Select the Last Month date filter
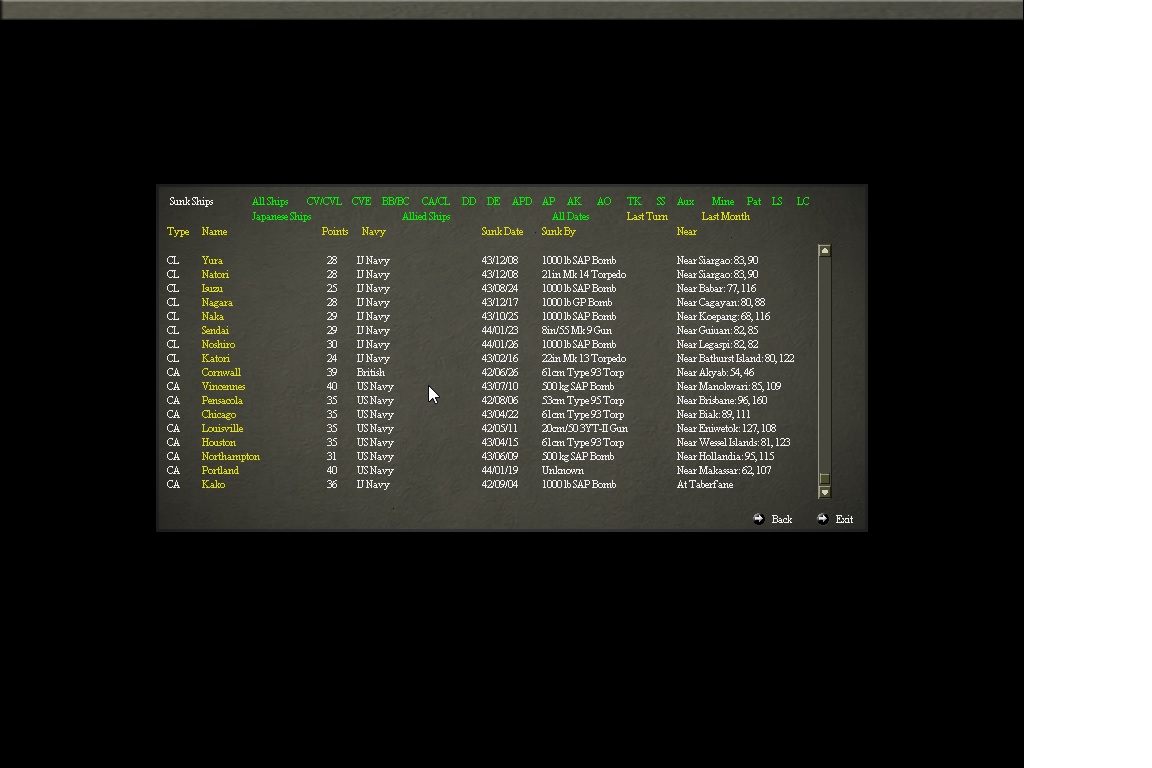1152x768 pixels. [x=726, y=217]
